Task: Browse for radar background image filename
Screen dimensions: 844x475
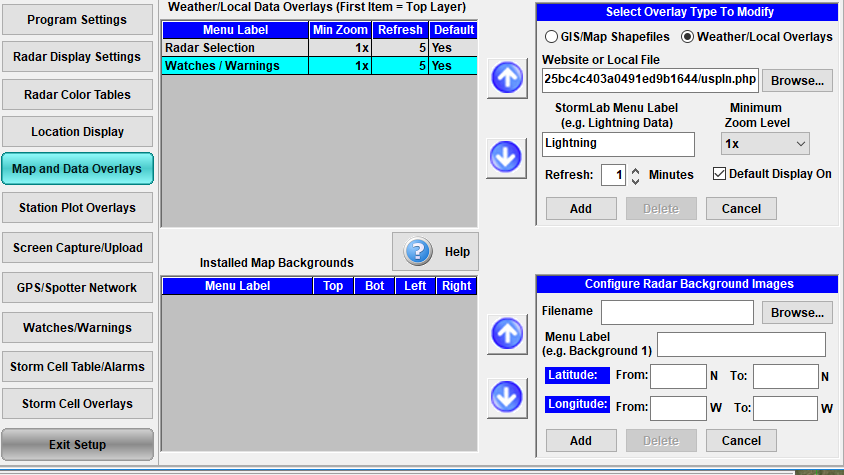Action: (797, 313)
